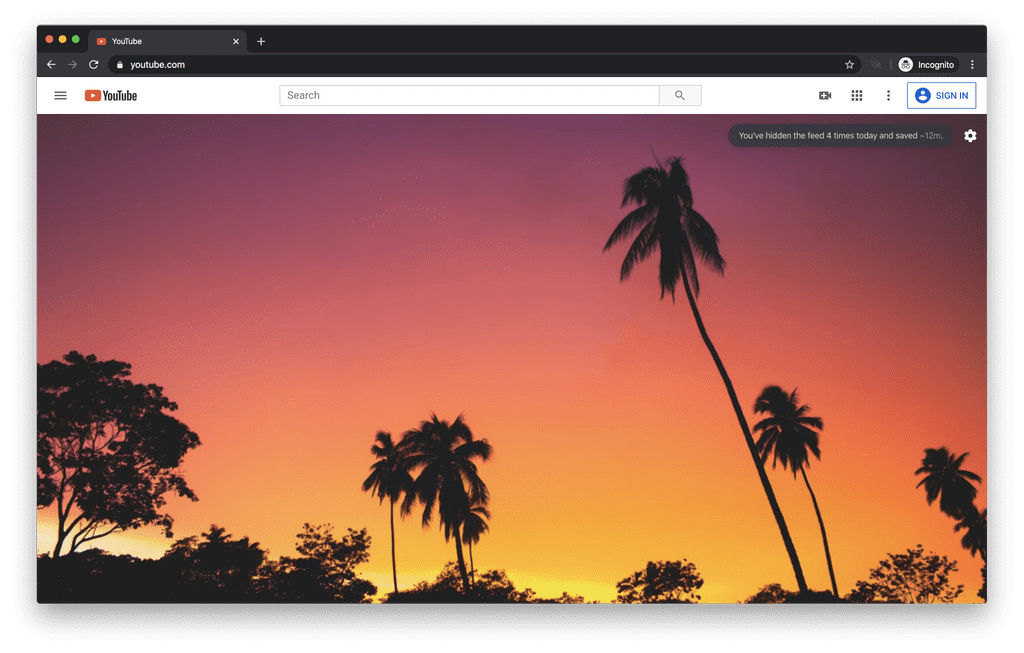Open the YouTube apps grid icon
This screenshot has height=653, width=1024.
[857, 96]
